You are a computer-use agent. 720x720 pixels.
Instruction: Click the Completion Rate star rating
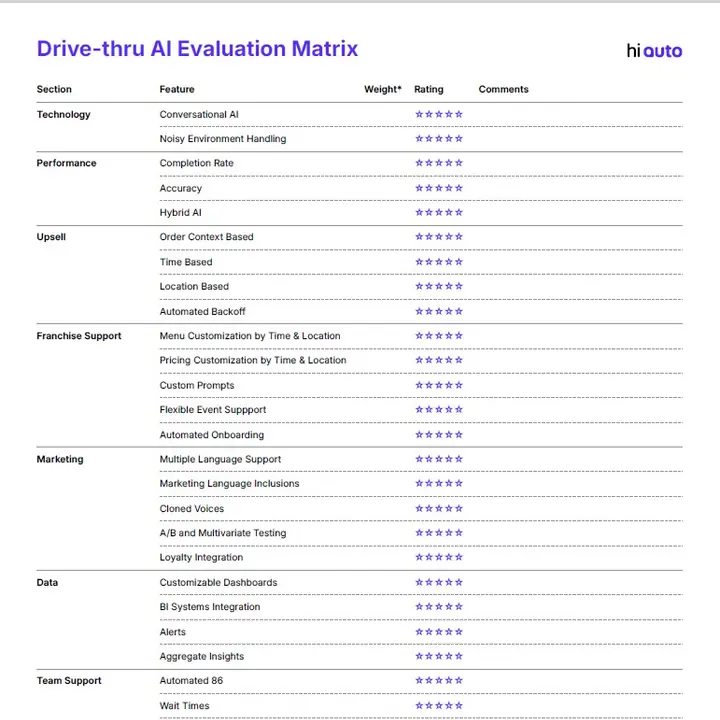click(439, 163)
